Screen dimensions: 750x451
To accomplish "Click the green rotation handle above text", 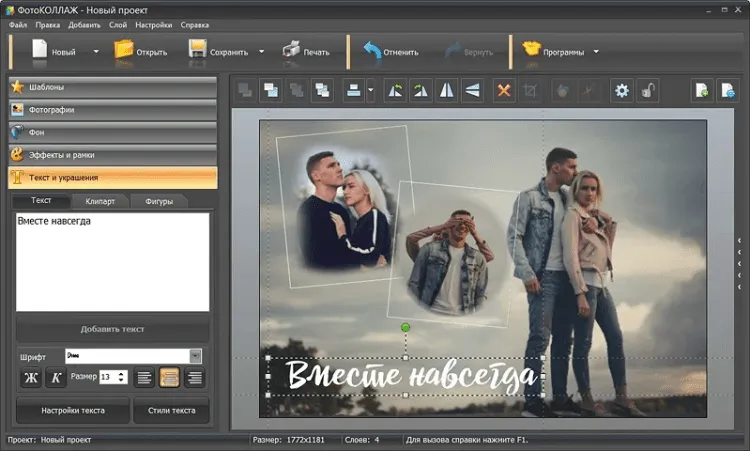I will click(x=405, y=328).
